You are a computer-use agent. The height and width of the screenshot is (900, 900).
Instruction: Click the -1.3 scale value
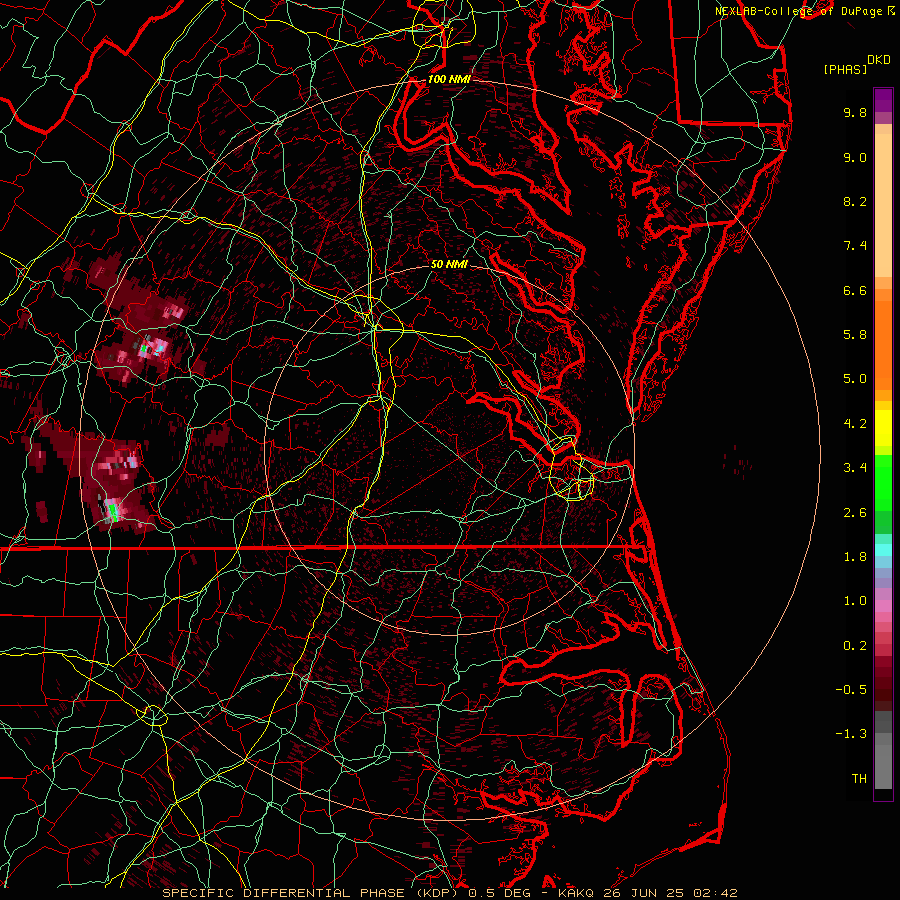click(851, 734)
